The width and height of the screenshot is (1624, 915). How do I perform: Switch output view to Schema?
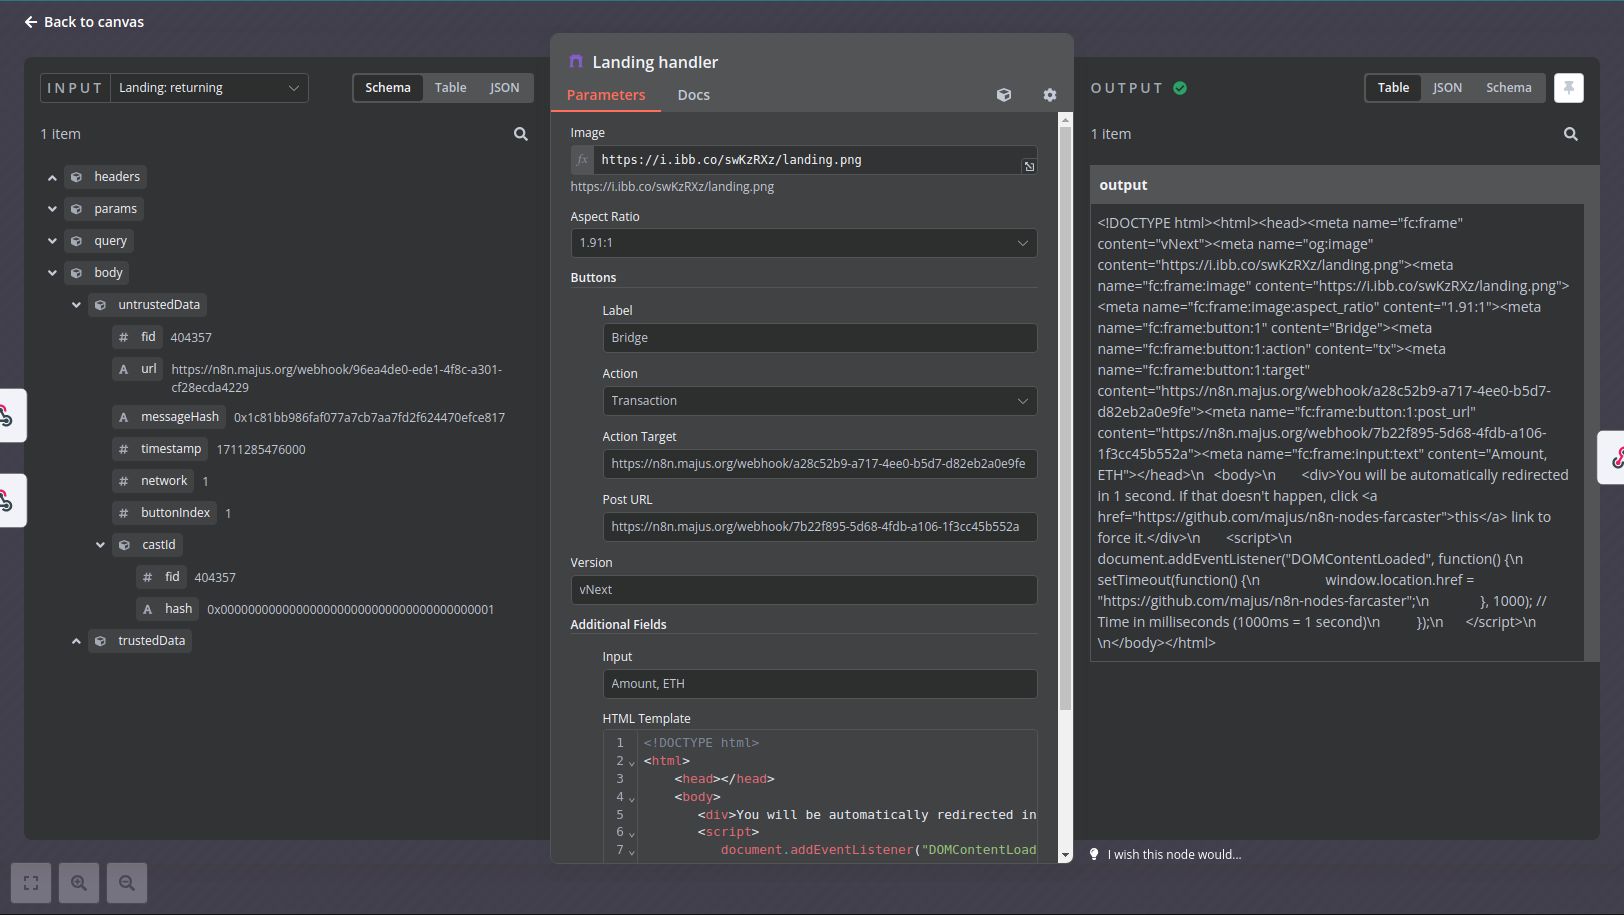tap(1508, 88)
